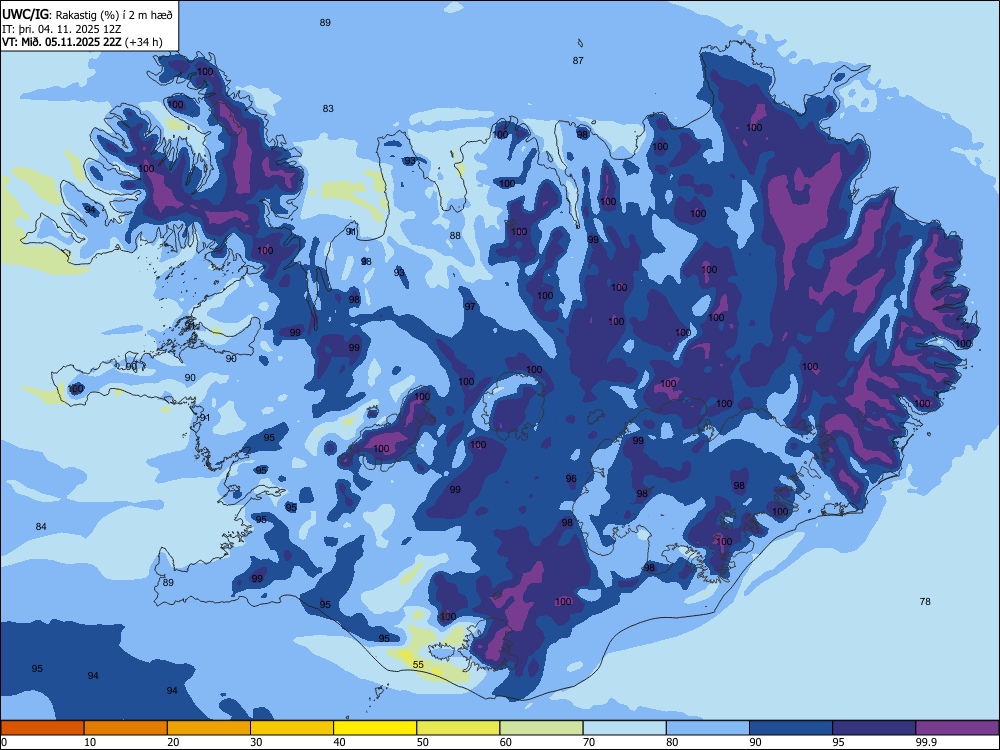Click the '10' legend scale label
The width and height of the screenshot is (1000, 750).
[x=90, y=742]
